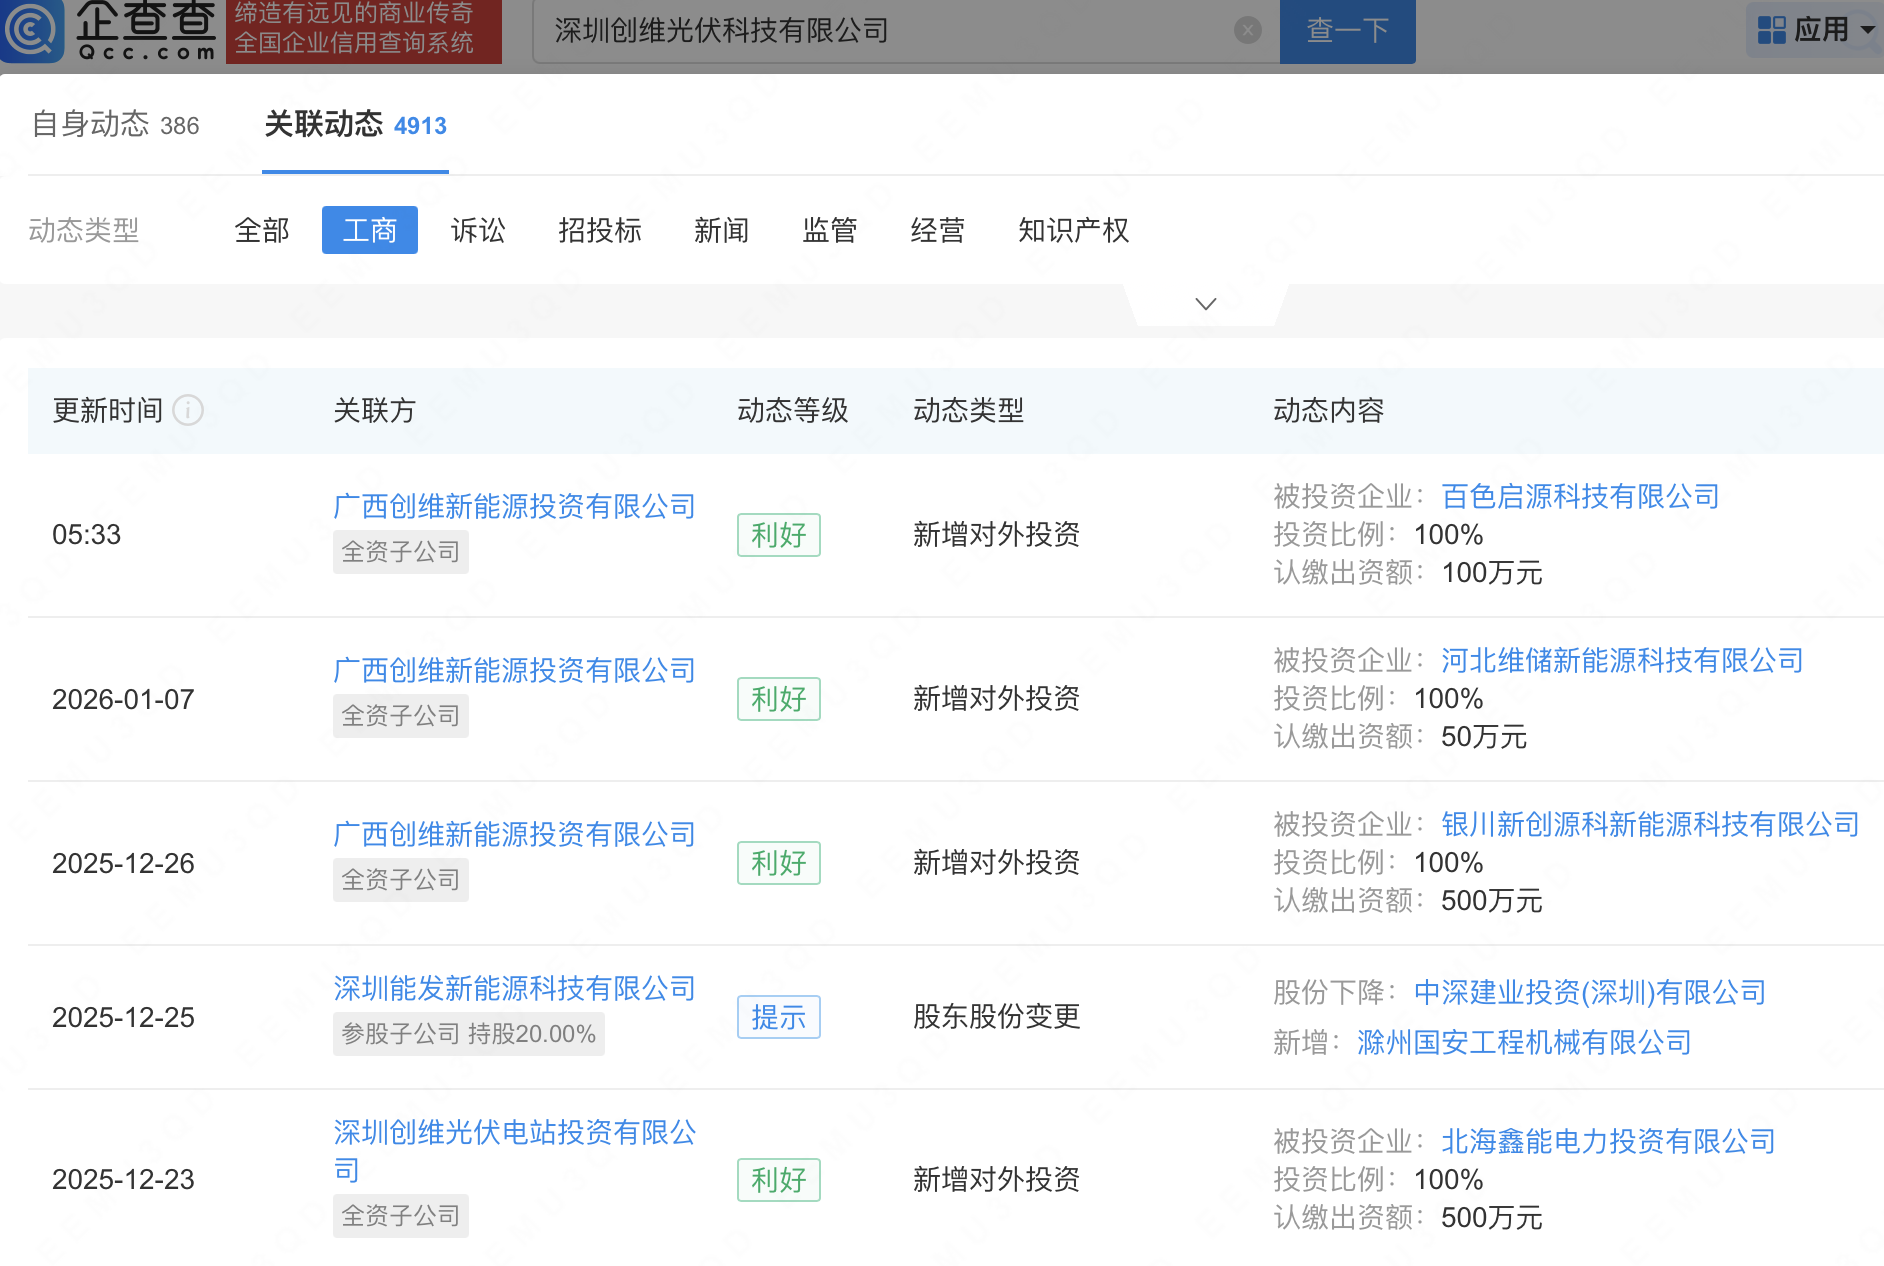
Task: Open 中深建业投资(深圳)有限公司 link
Action: tap(1589, 991)
